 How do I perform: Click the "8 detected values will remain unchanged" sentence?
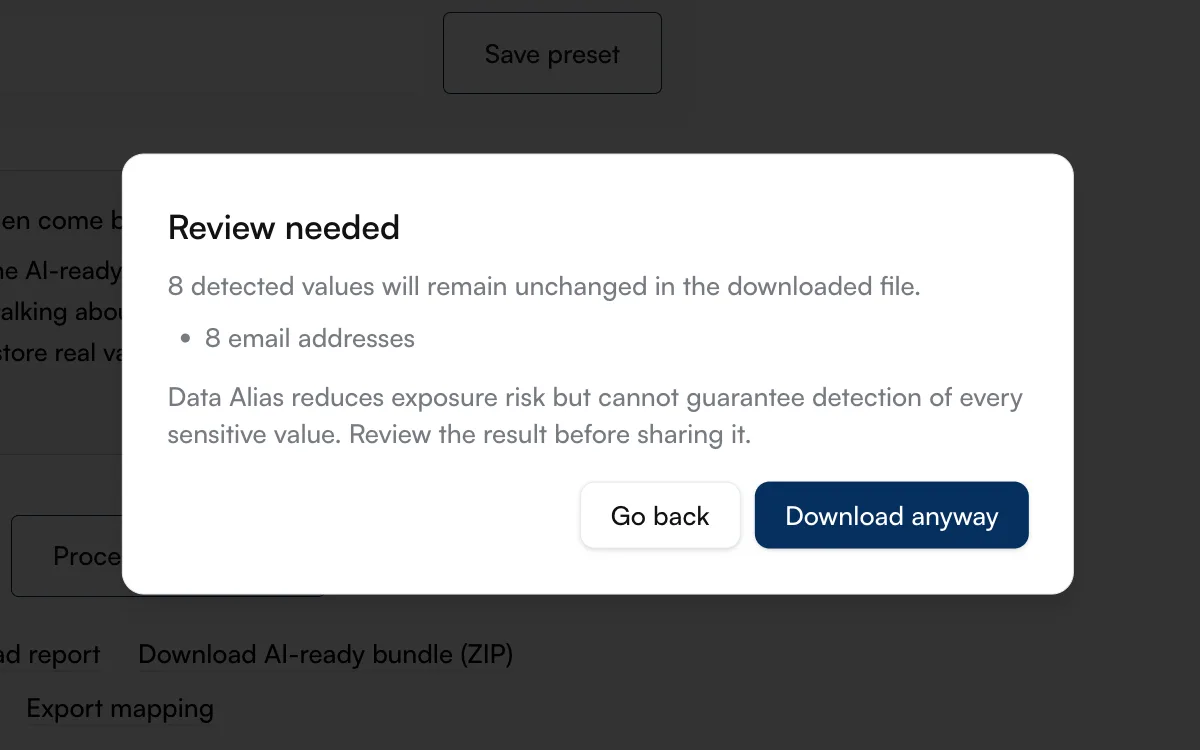point(544,287)
